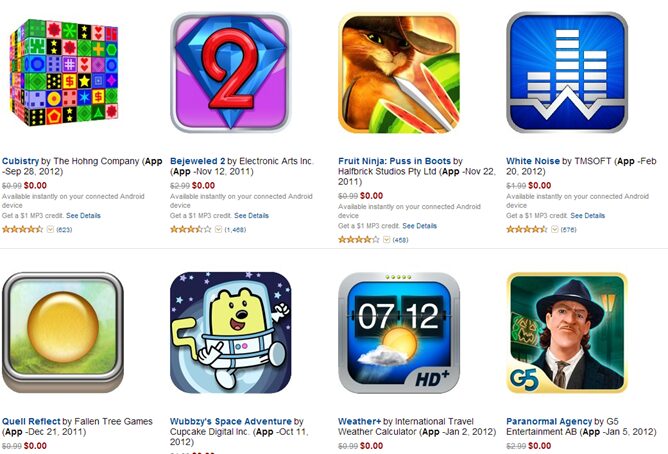
Task: Expand the White Noise rating dropdown arrow
Action: point(555,230)
